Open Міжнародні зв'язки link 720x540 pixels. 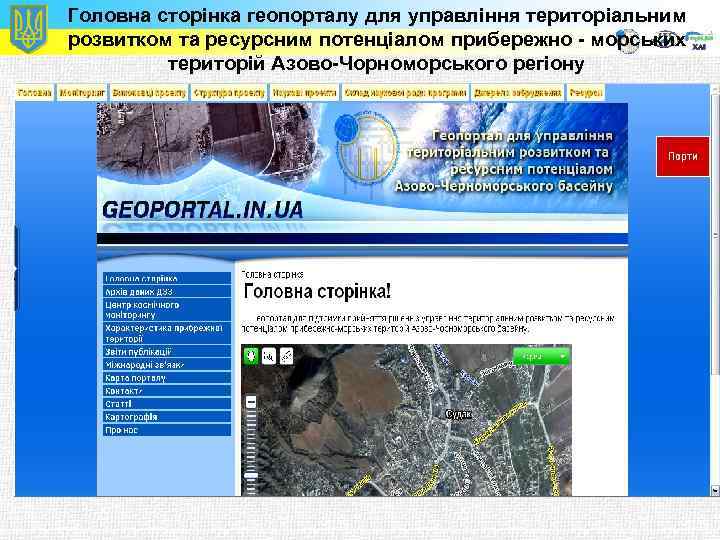point(167,365)
